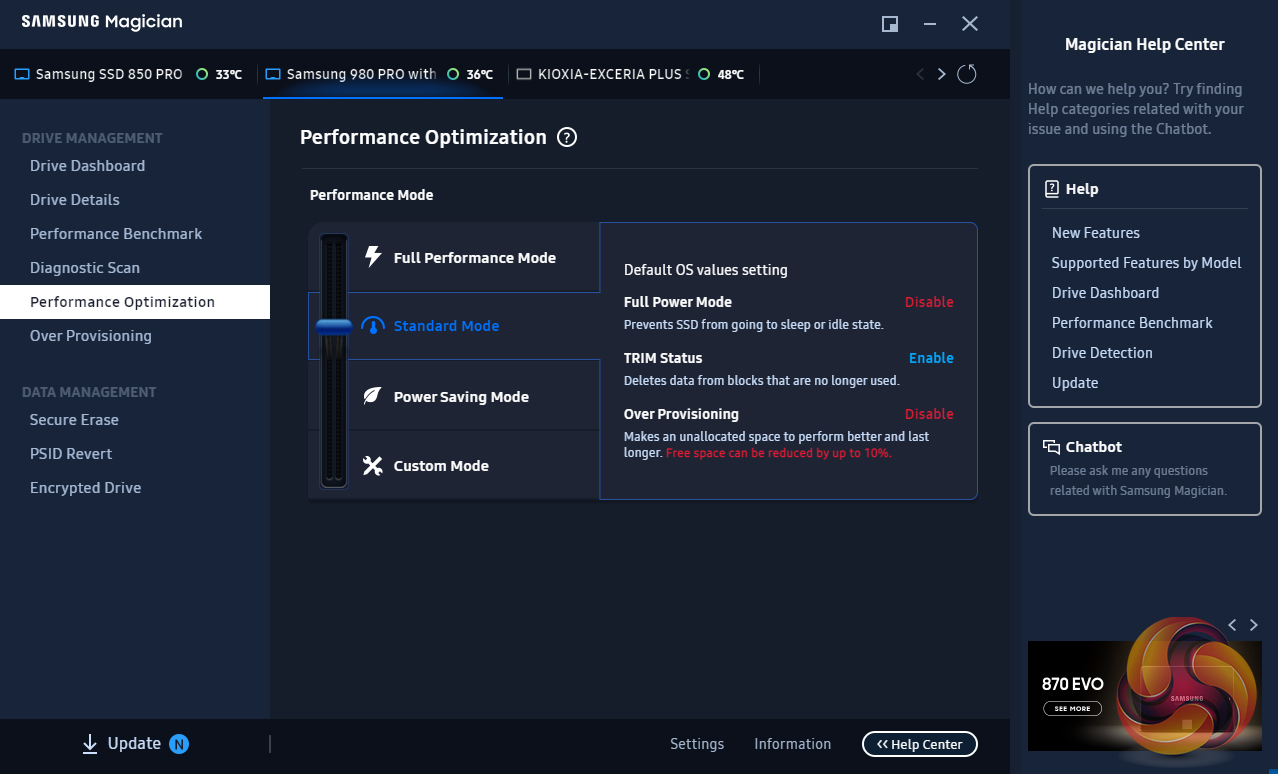Open Drive Dashboard help topic
This screenshot has height=774, width=1278.
click(1105, 293)
